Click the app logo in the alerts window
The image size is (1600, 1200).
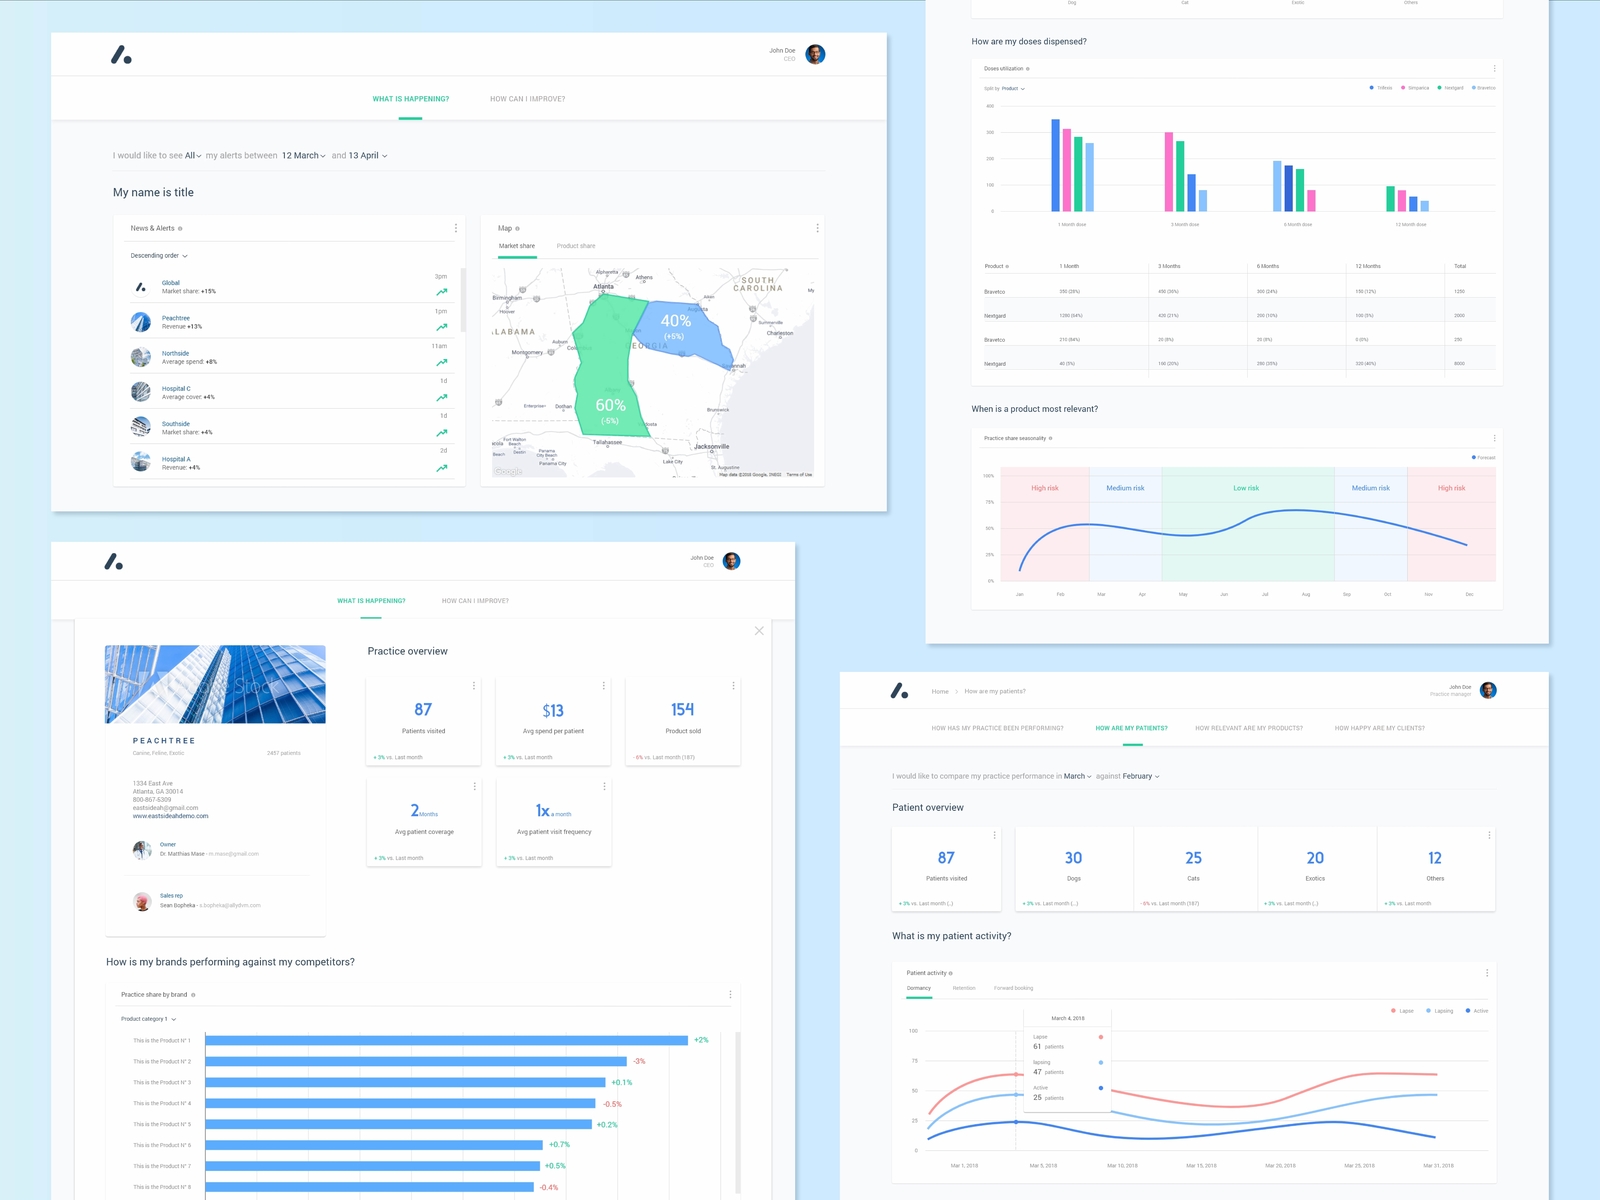point(121,55)
